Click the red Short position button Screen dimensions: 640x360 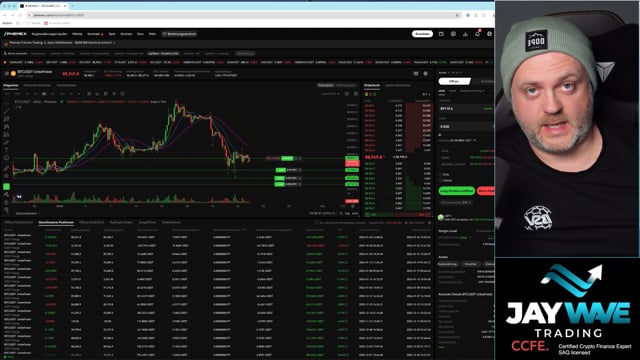pyautogui.click(x=486, y=191)
